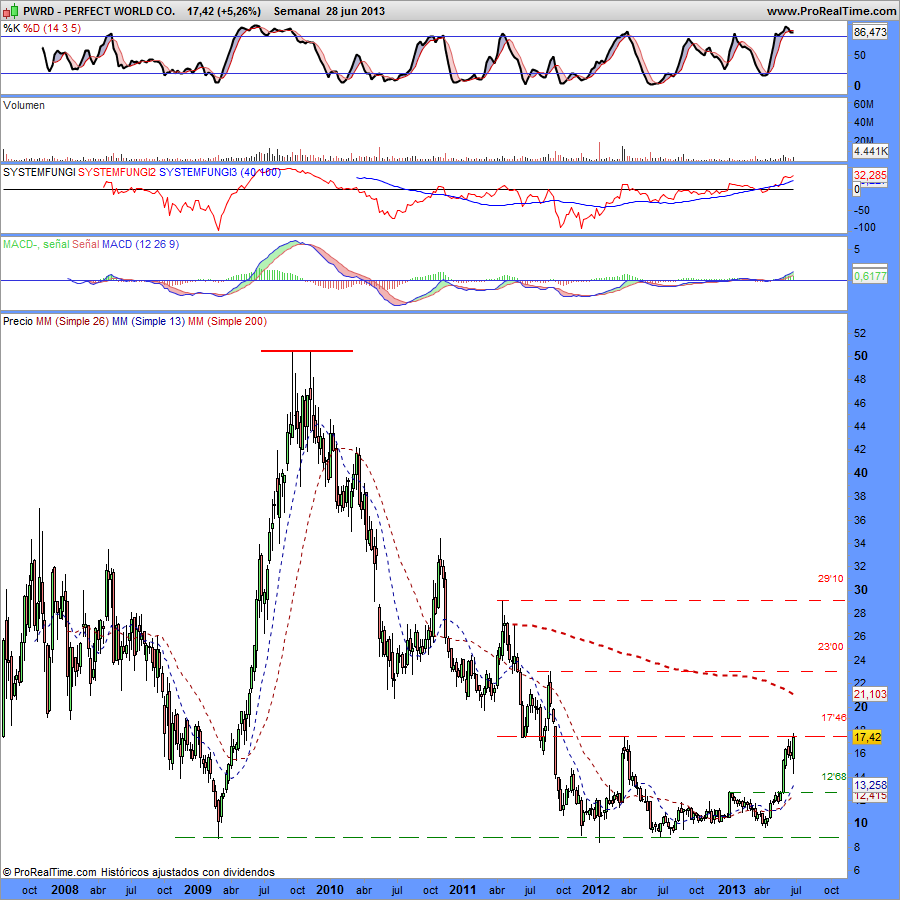Click the 86,473 stochastic value box
This screenshot has height=900, width=900.
point(870,32)
